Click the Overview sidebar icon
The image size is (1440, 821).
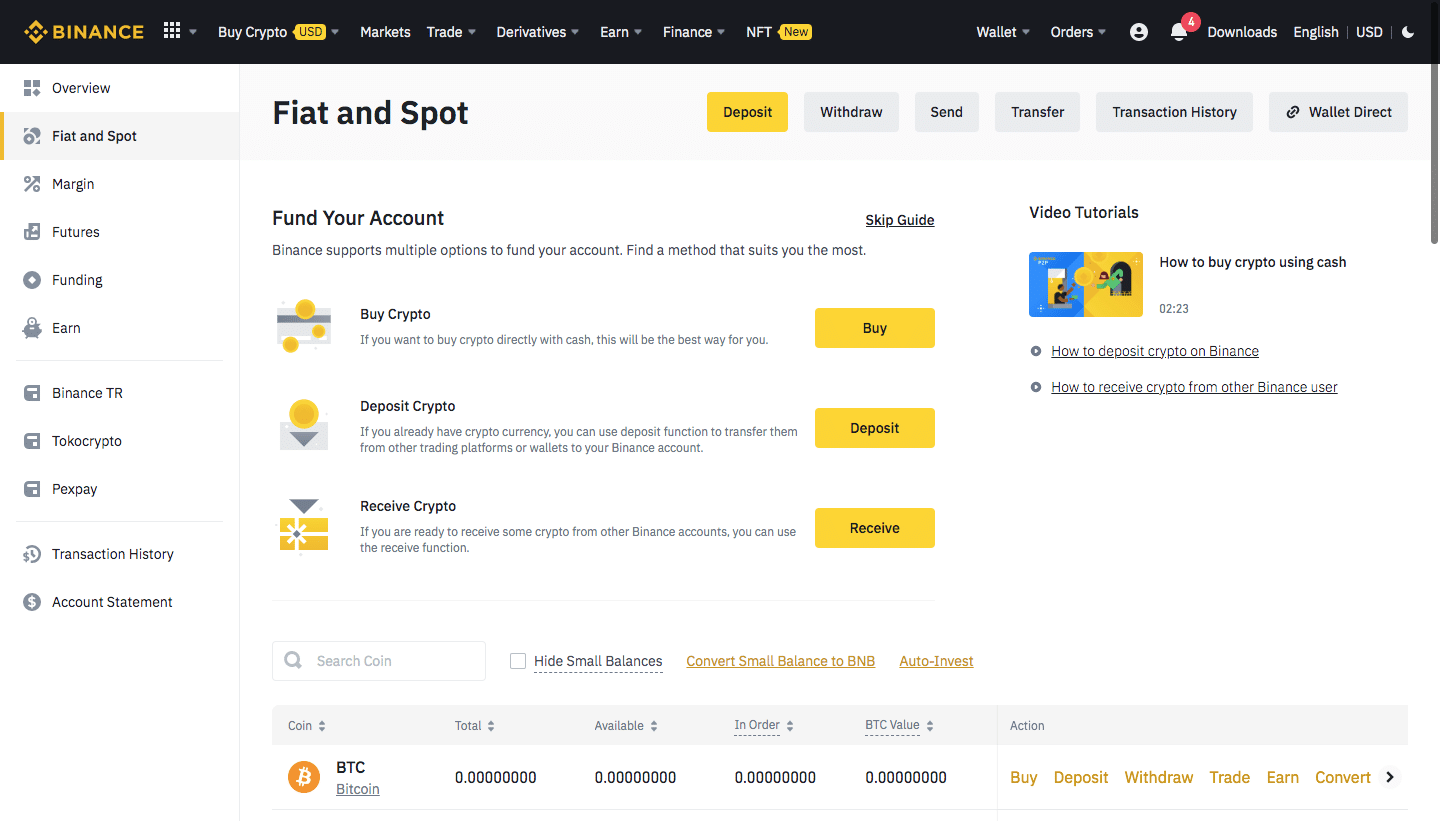pyautogui.click(x=32, y=88)
